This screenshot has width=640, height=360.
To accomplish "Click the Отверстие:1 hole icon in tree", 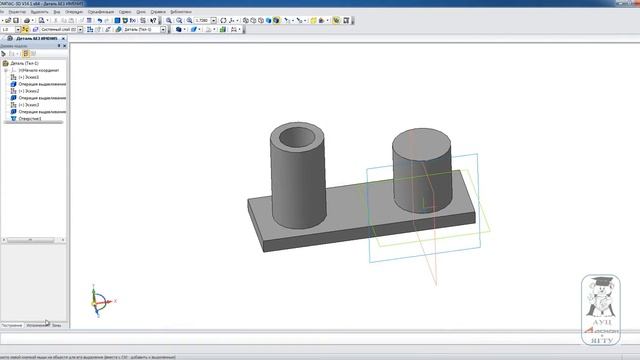I will point(13,118).
